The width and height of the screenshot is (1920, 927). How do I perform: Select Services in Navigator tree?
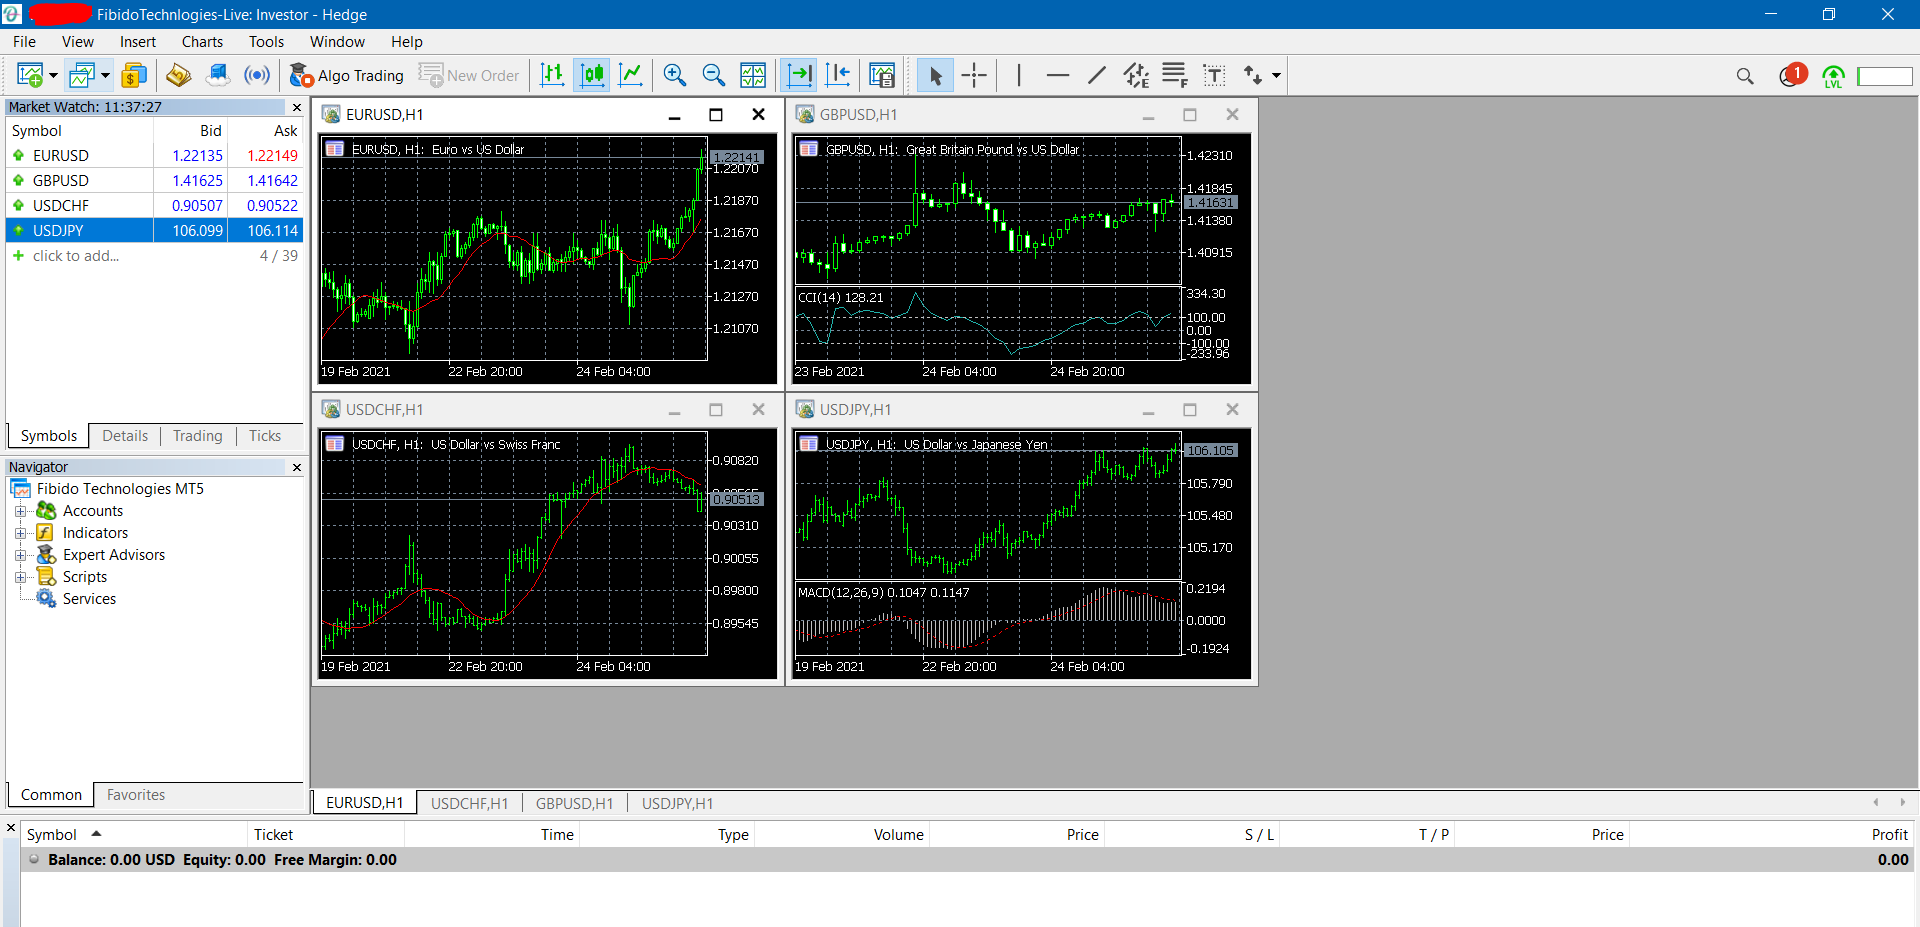point(89,599)
